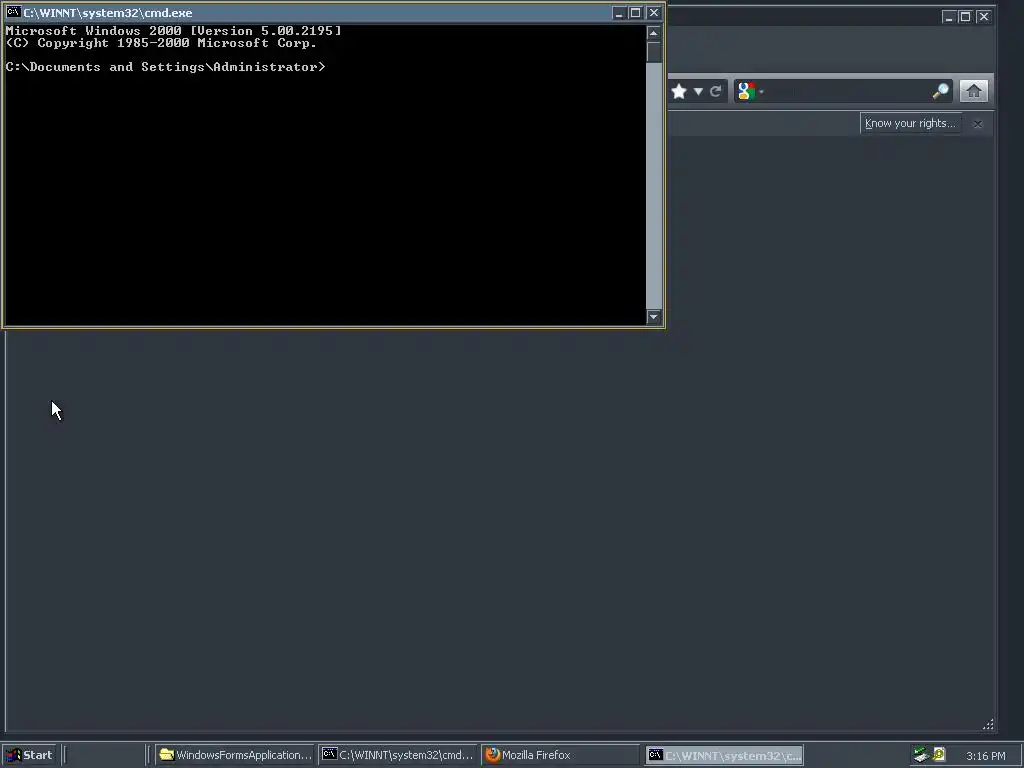Image resolution: width=1024 pixels, height=768 pixels.
Task: Click the Know your rights button
Action: (910, 123)
